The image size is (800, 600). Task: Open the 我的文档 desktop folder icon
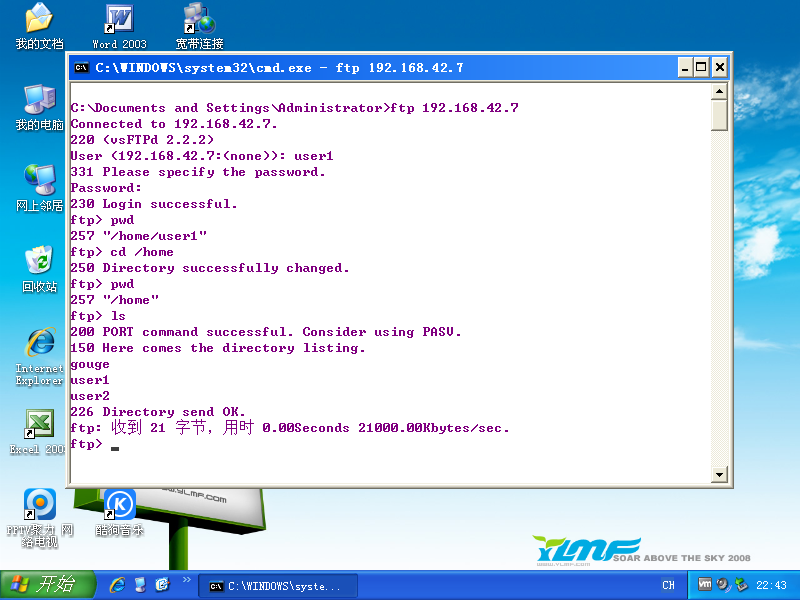39,26
